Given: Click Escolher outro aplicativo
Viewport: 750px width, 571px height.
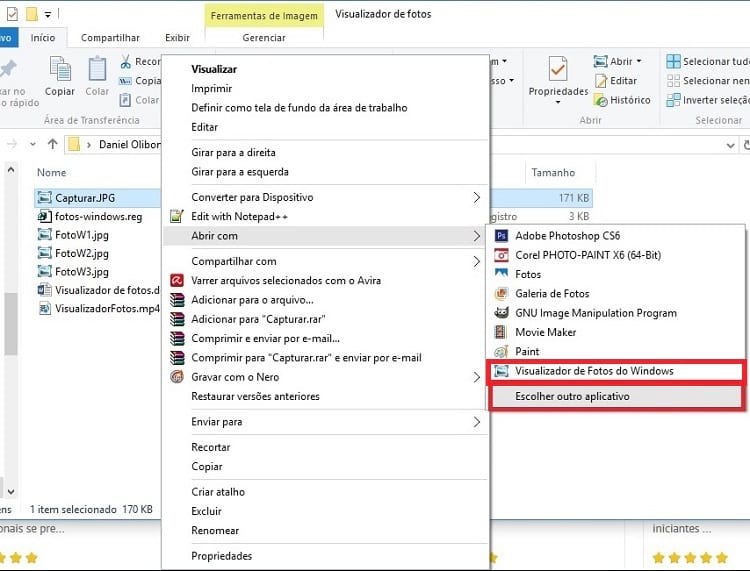Looking at the screenshot, I should pos(616,396).
